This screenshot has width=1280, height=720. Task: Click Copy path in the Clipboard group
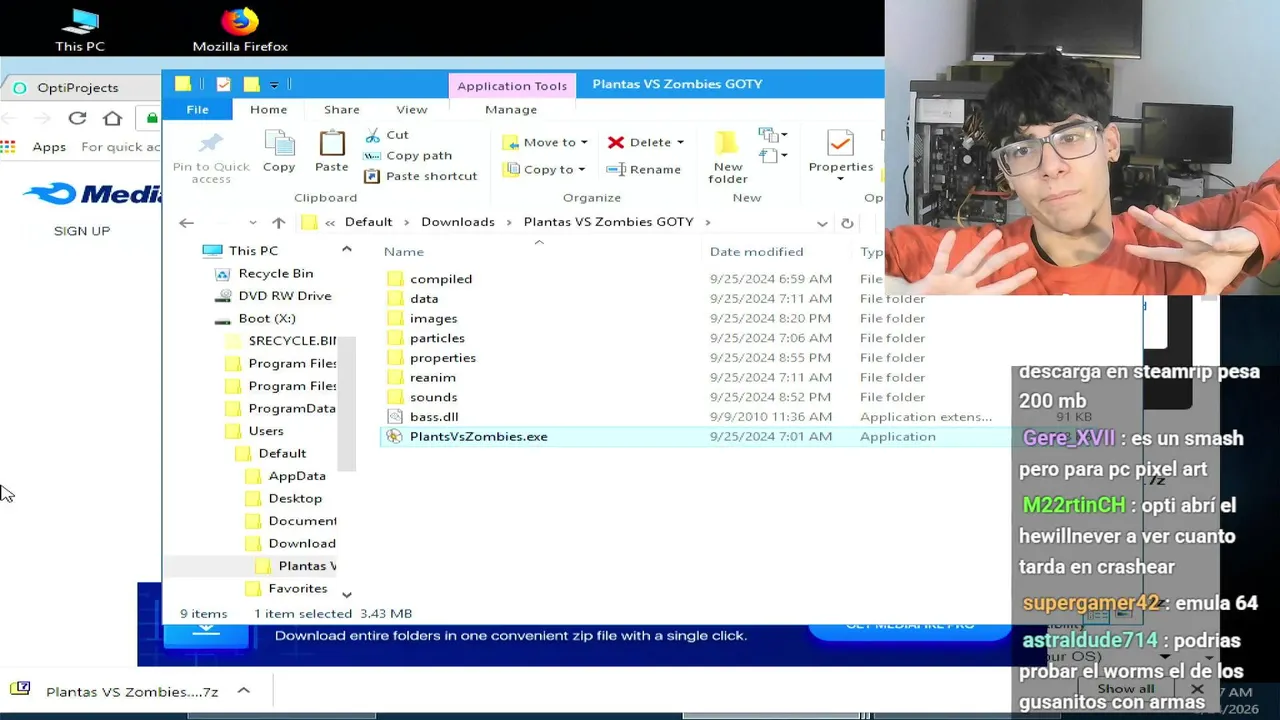pyautogui.click(x=408, y=156)
